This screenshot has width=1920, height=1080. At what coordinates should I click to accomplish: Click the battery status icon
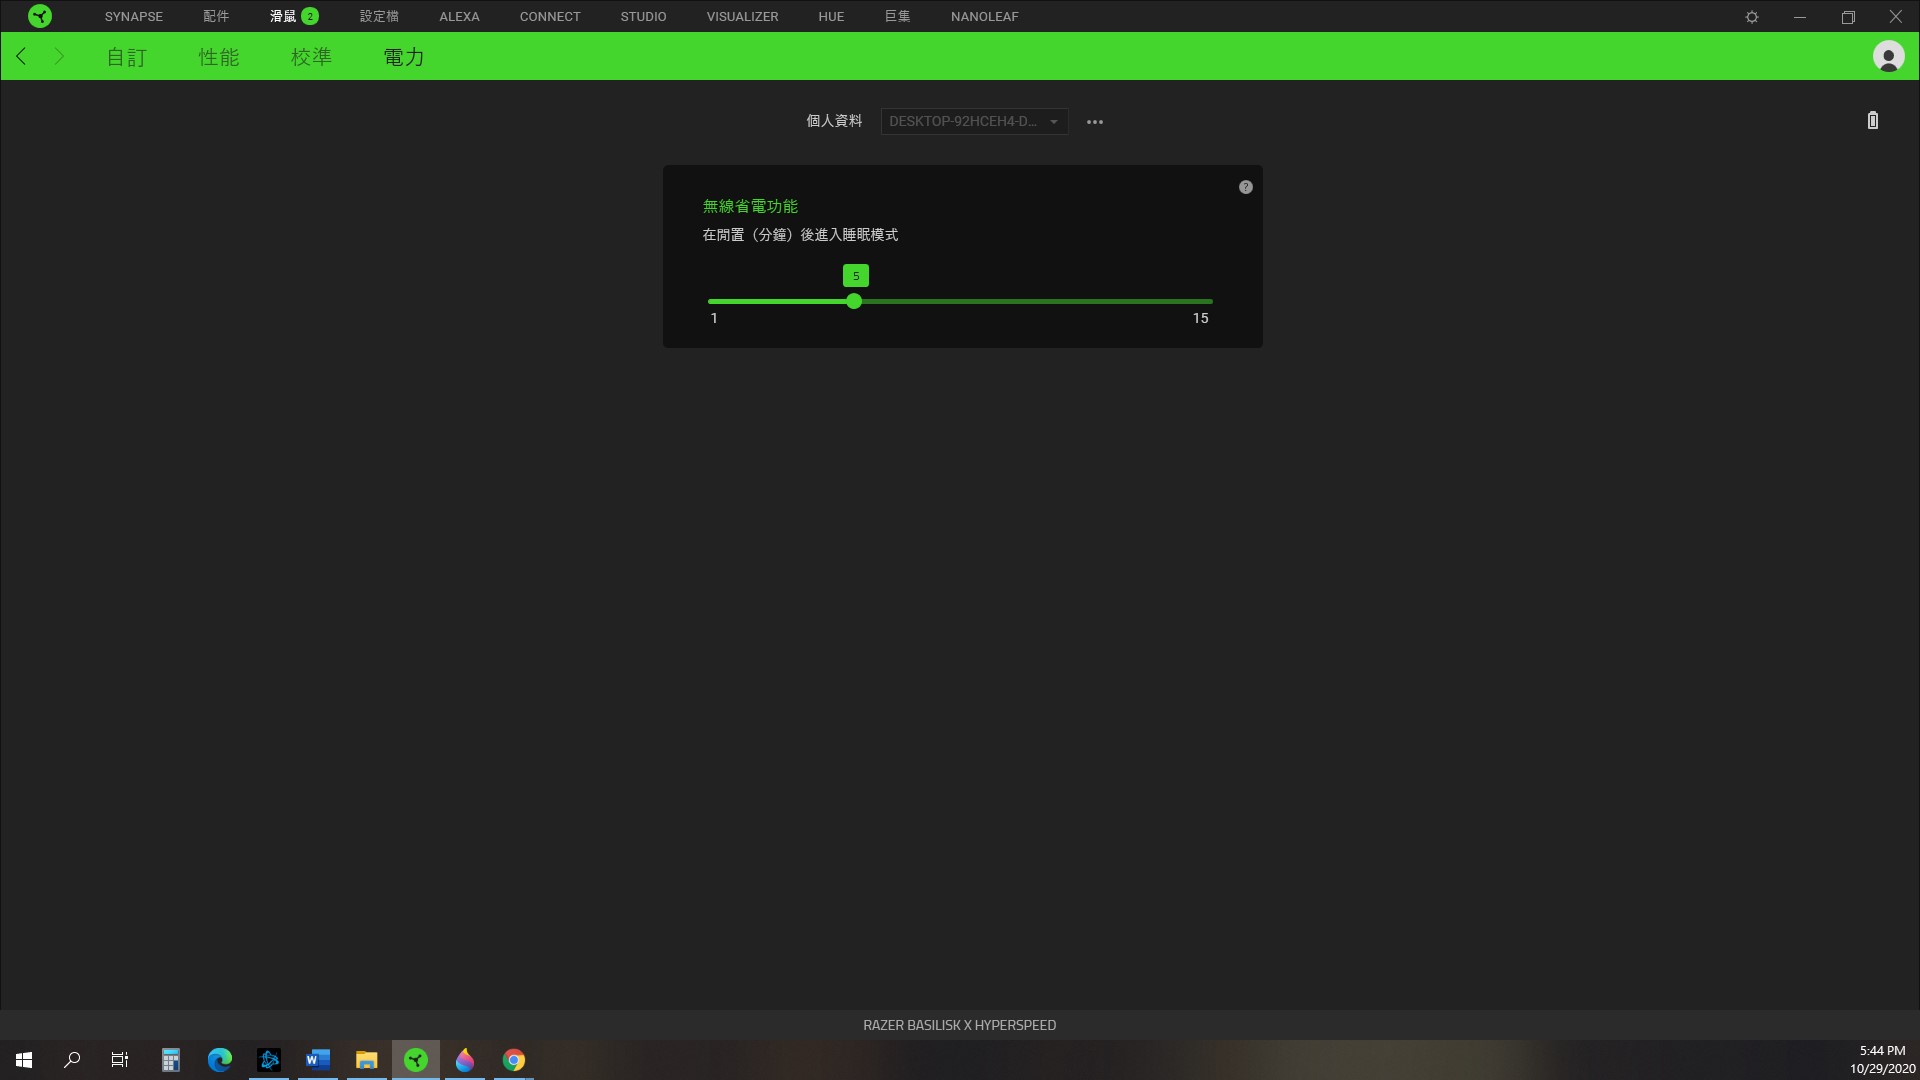1873,121
